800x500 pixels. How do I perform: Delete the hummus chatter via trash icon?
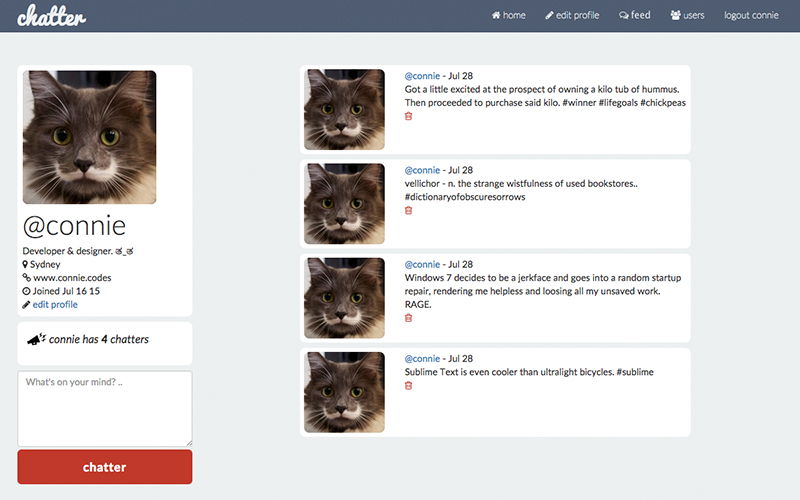(408, 116)
